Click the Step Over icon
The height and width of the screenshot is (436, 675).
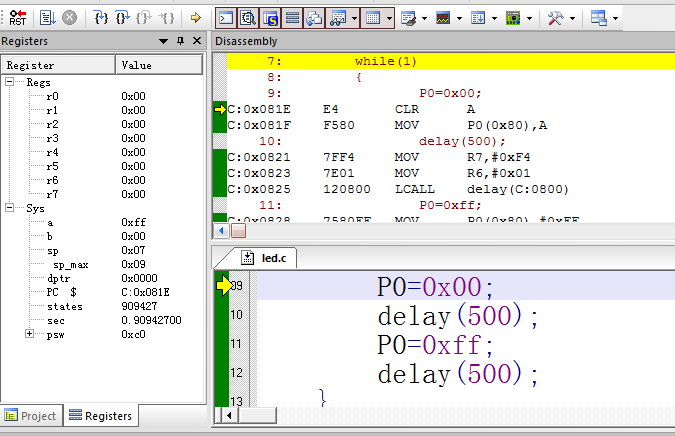point(122,17)
